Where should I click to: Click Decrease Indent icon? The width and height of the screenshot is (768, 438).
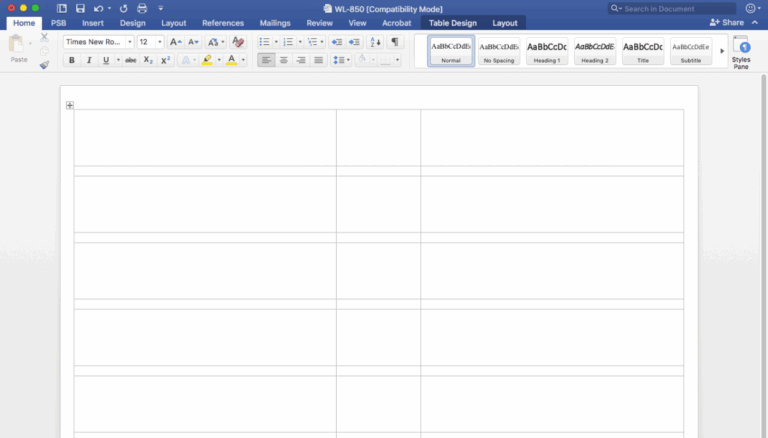click(x=336, y=42)
